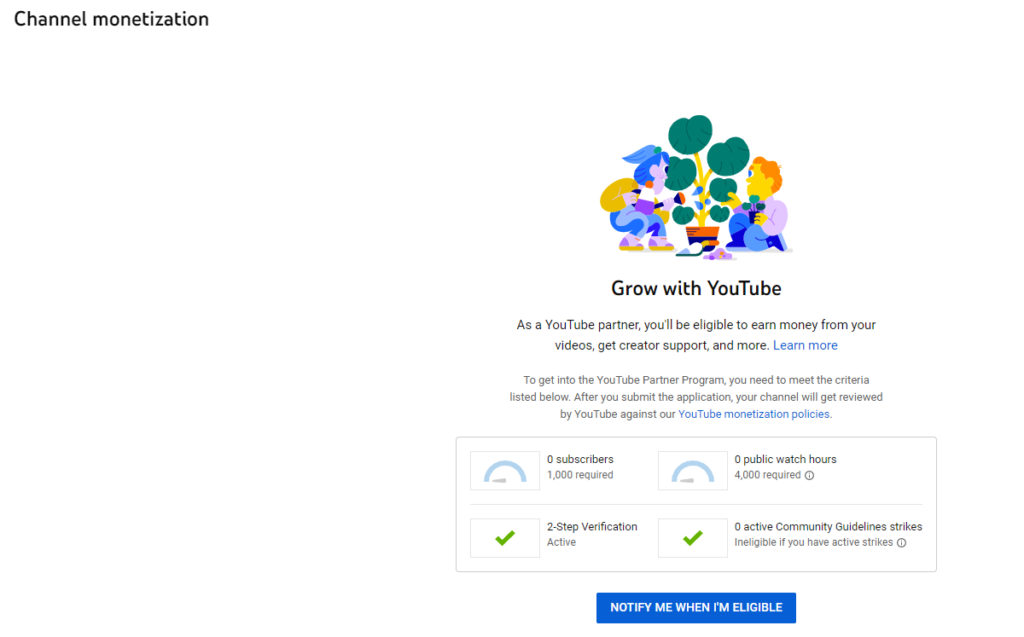Click the info icon beside active strikes text
This screenshot has height=637, width=1024.
[901, 543]
